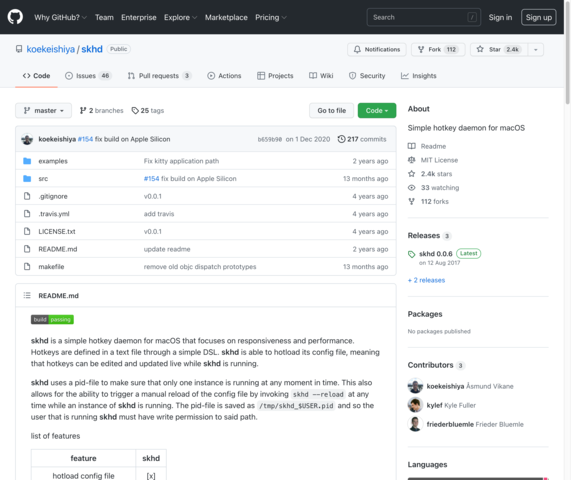Click the 33 watching eye icon
The height and width of the screenshot is (480, 571).
click(x=411, y=188)
